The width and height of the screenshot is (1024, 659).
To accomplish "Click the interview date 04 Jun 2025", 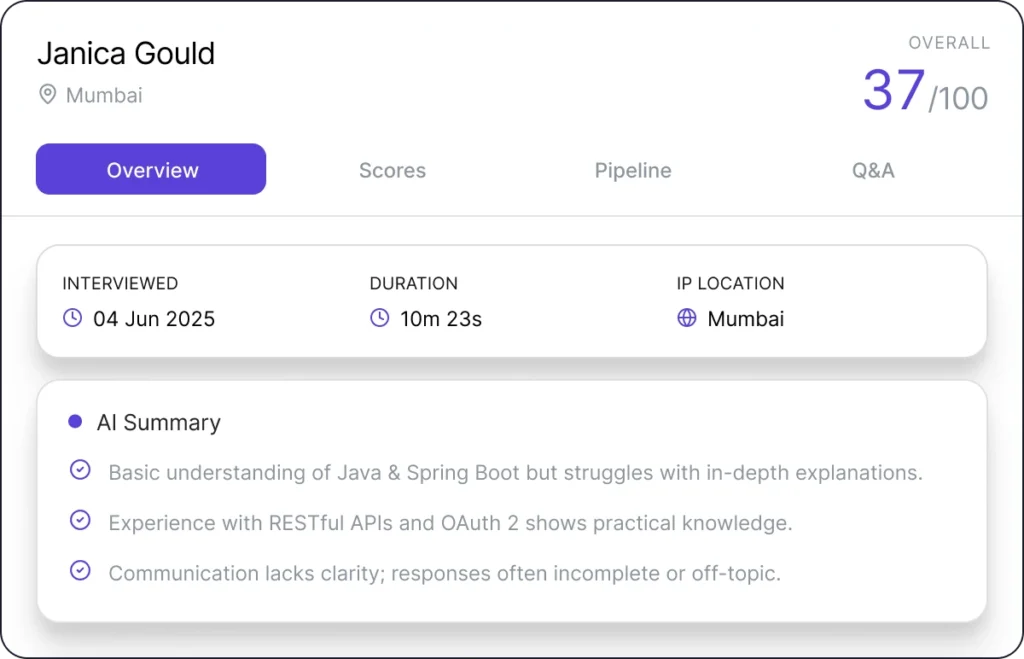I will coord(154,319).
